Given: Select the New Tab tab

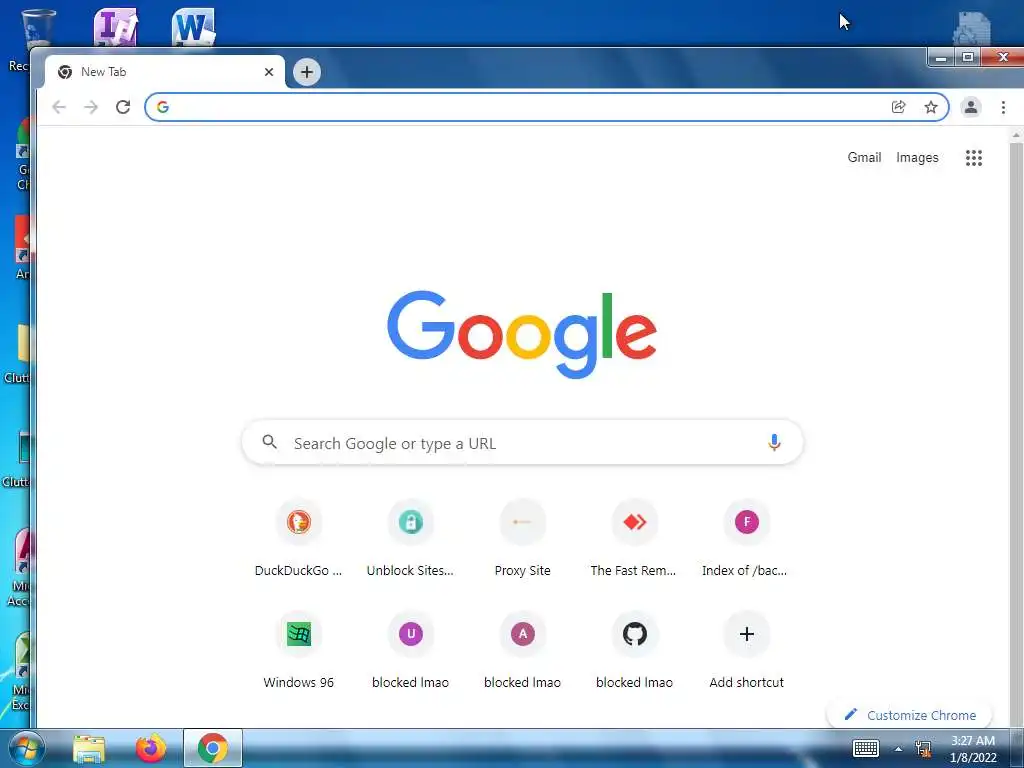Looking at the screenshot, I should coord(165,72).
